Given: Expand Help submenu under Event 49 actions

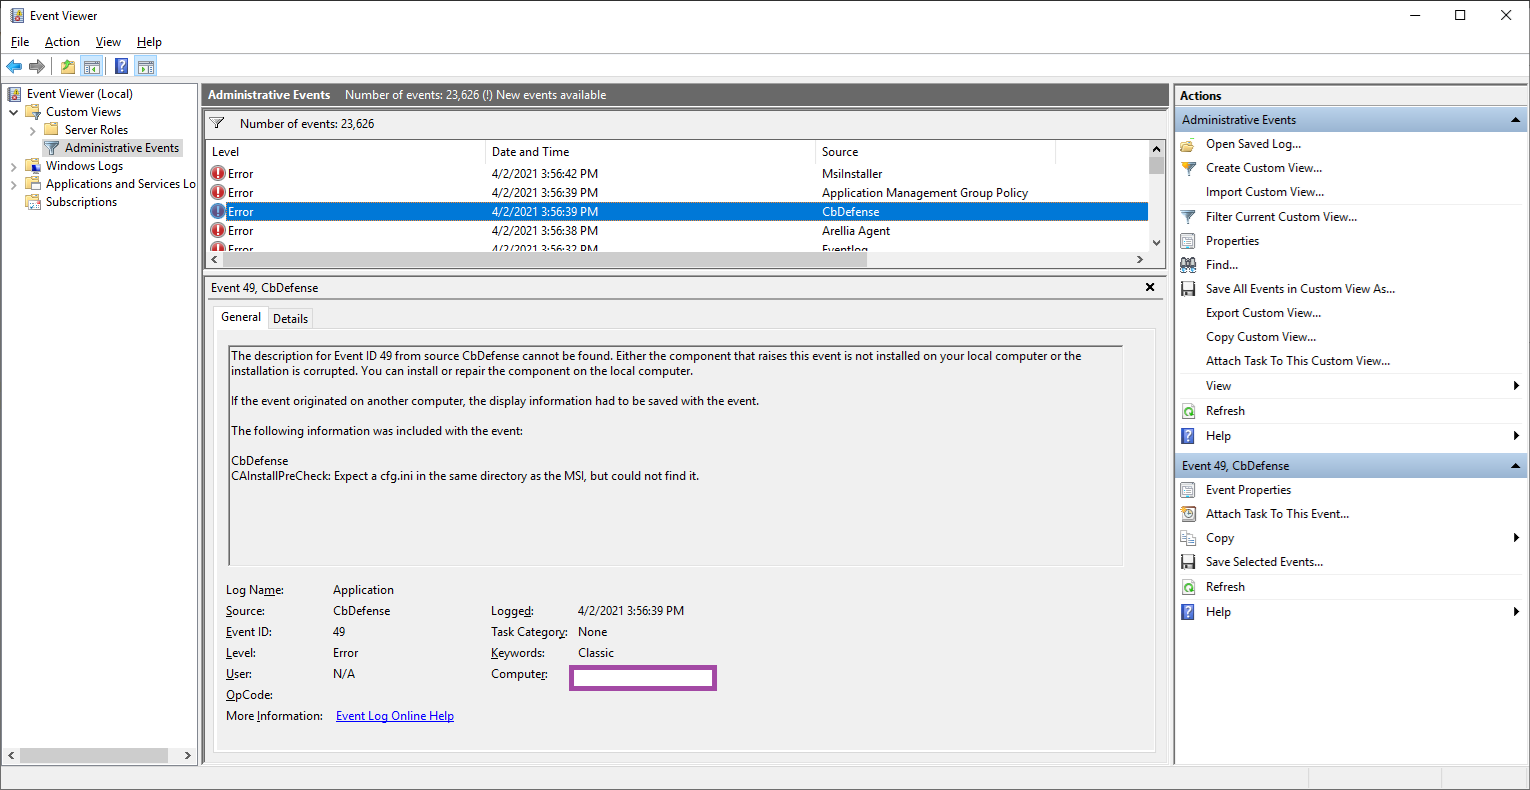Looking at the screenshot, I should pos(1516,612).
